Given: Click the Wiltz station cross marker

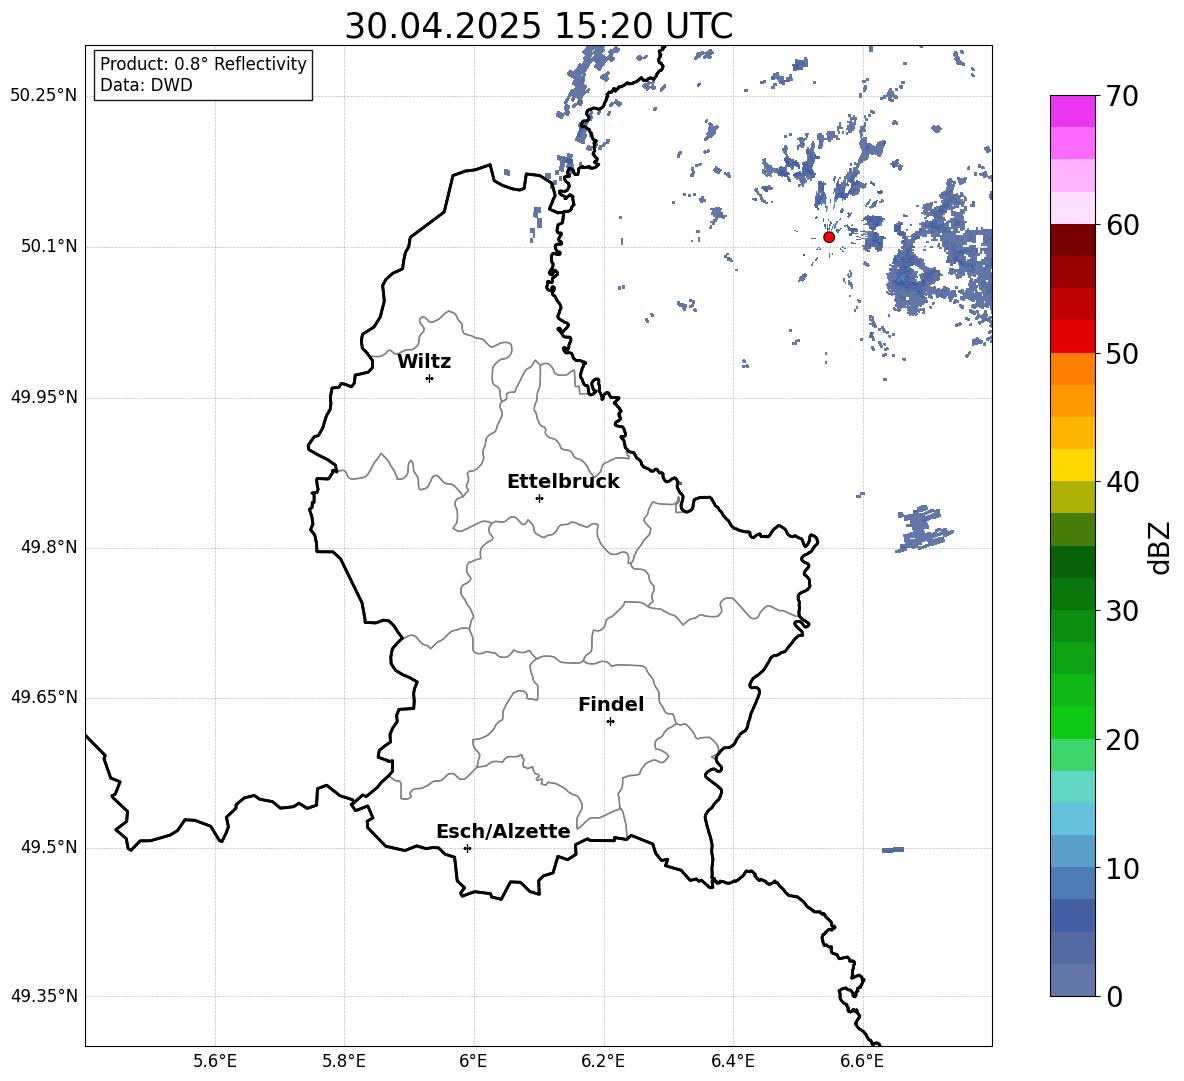Looking at the screenshot, I should [x=430, y=378].
